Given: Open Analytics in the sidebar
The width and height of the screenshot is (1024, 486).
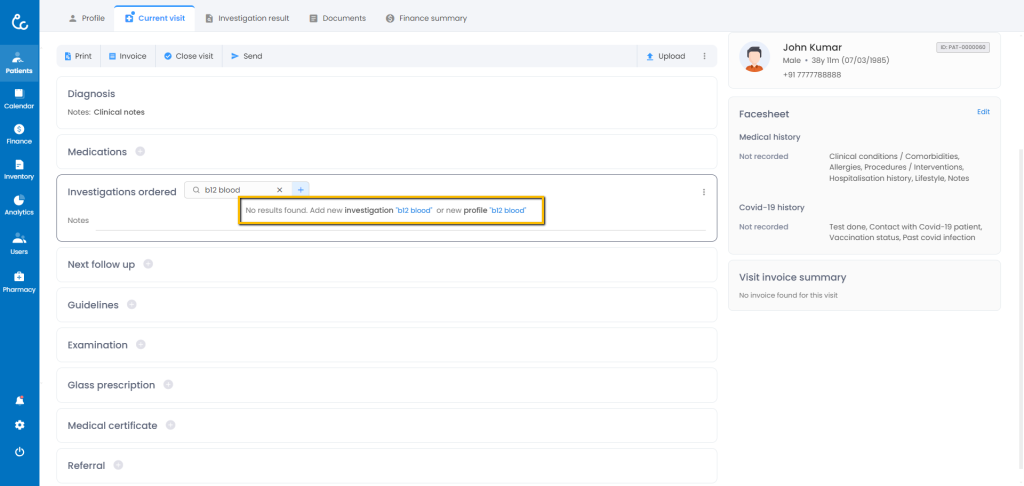Looking at the screenshot, I should (x=19, y=205).
